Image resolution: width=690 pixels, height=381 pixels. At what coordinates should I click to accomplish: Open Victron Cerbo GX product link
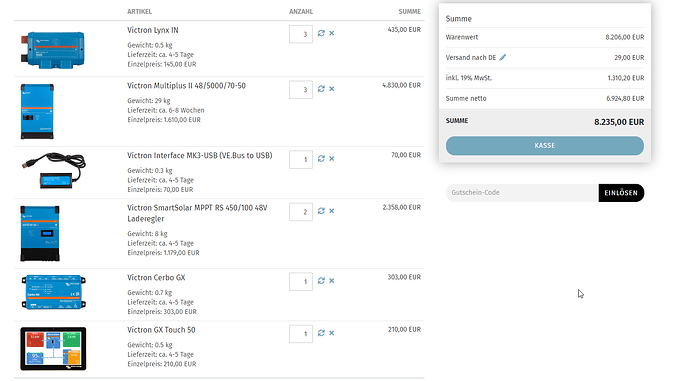[x=156, y=278]
